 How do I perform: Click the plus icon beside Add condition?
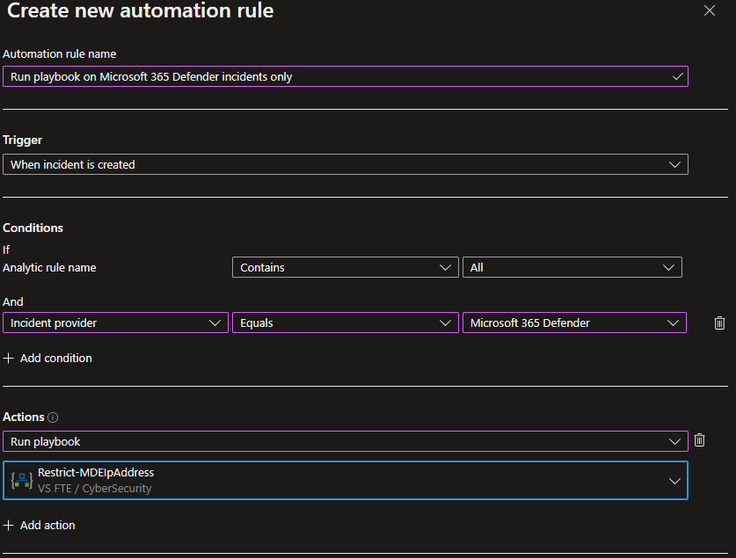[9, 358]
